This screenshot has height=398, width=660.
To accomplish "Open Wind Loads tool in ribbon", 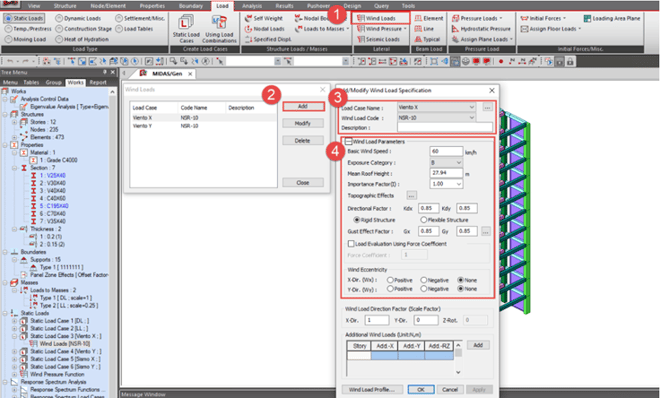I will [x=381, y=18].
